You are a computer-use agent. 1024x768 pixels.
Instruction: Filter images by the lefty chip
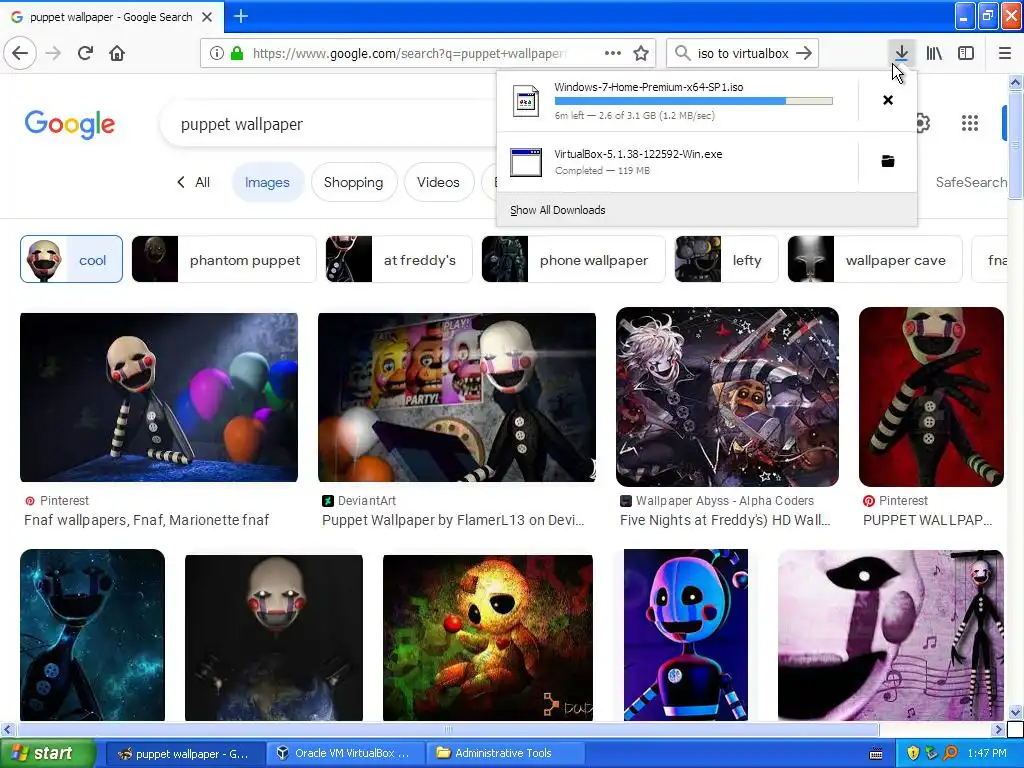point(726,259)
